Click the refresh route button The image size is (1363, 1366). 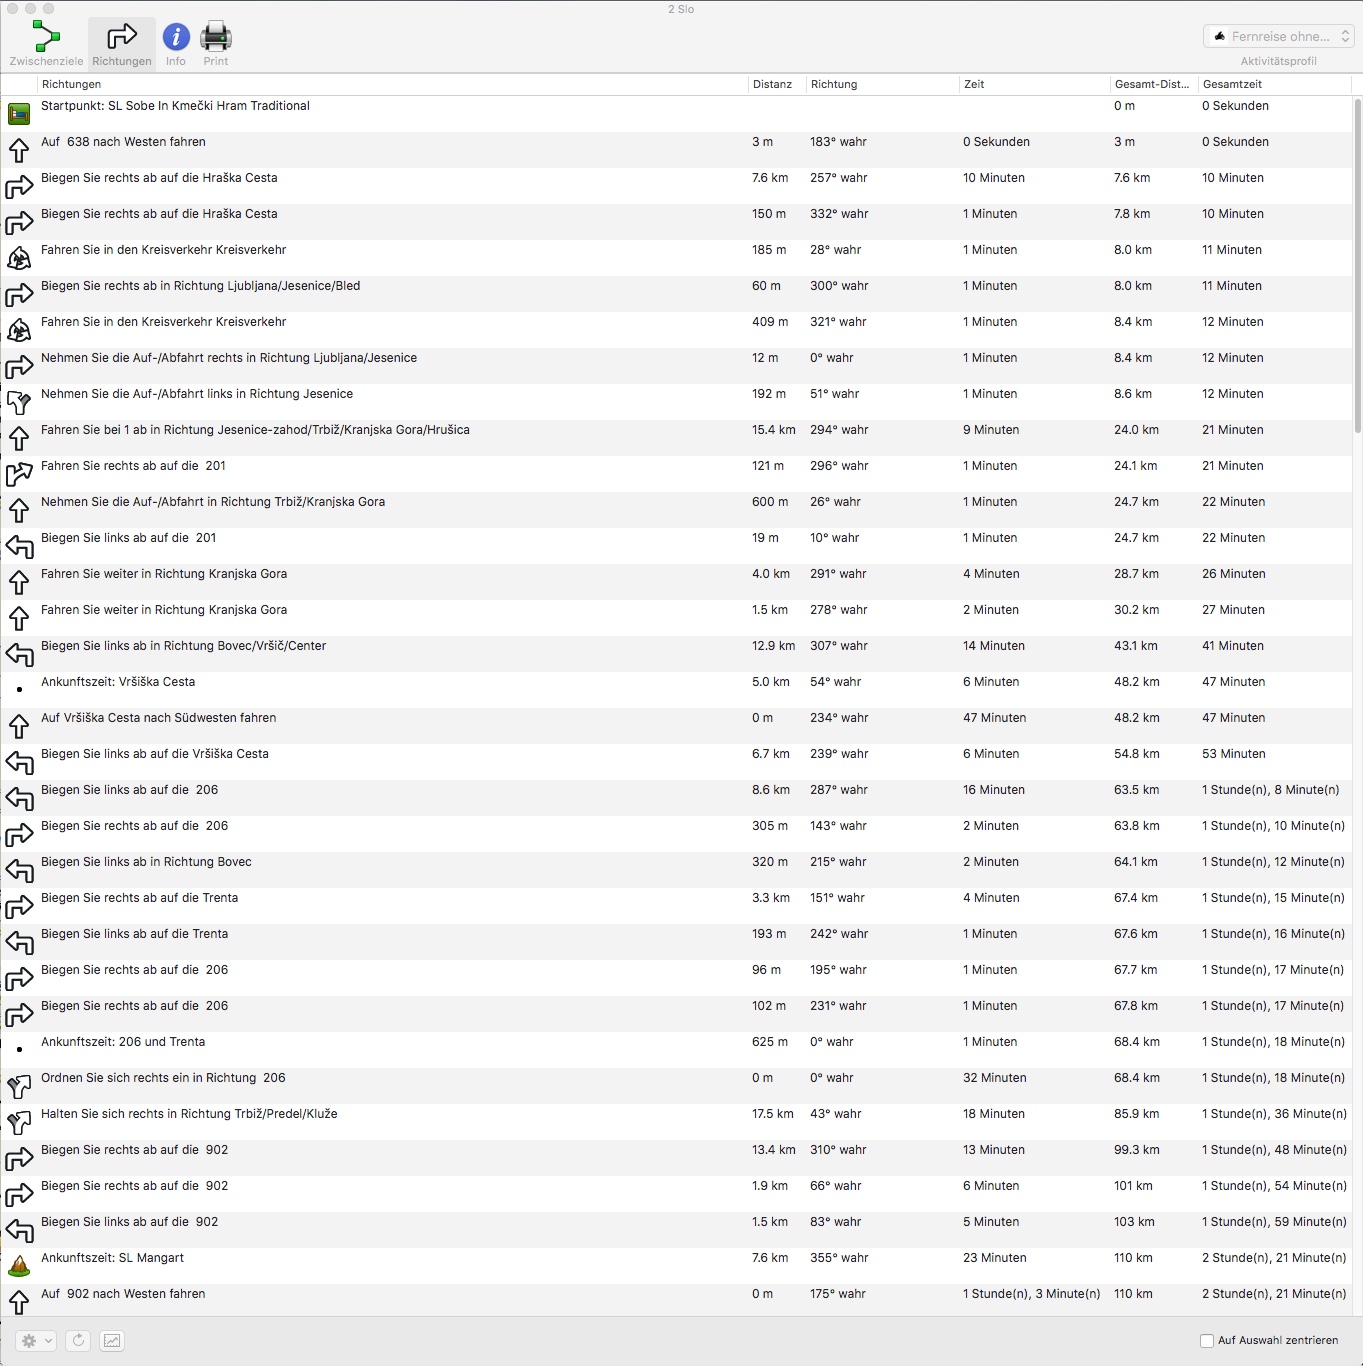click(x=79, y=1341)
